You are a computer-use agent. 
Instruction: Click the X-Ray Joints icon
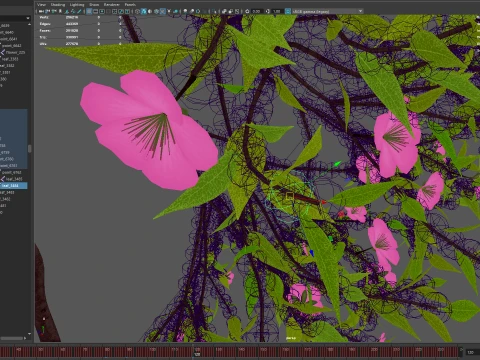click(237, 11)
